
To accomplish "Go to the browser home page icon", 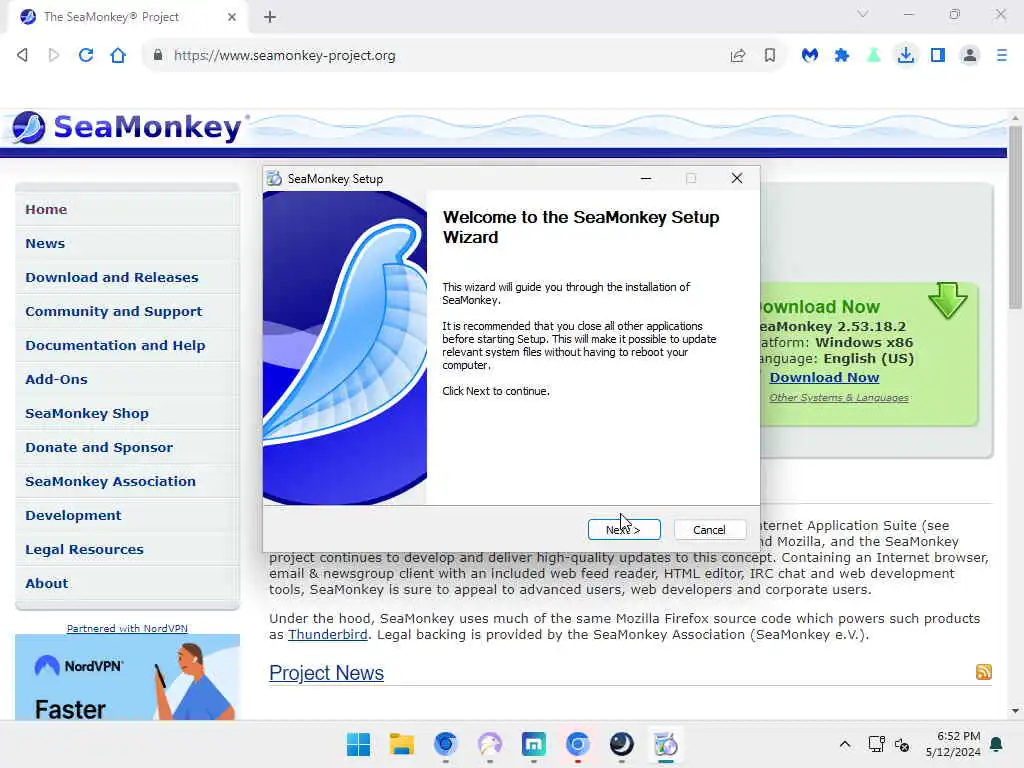I will [118, 56].
